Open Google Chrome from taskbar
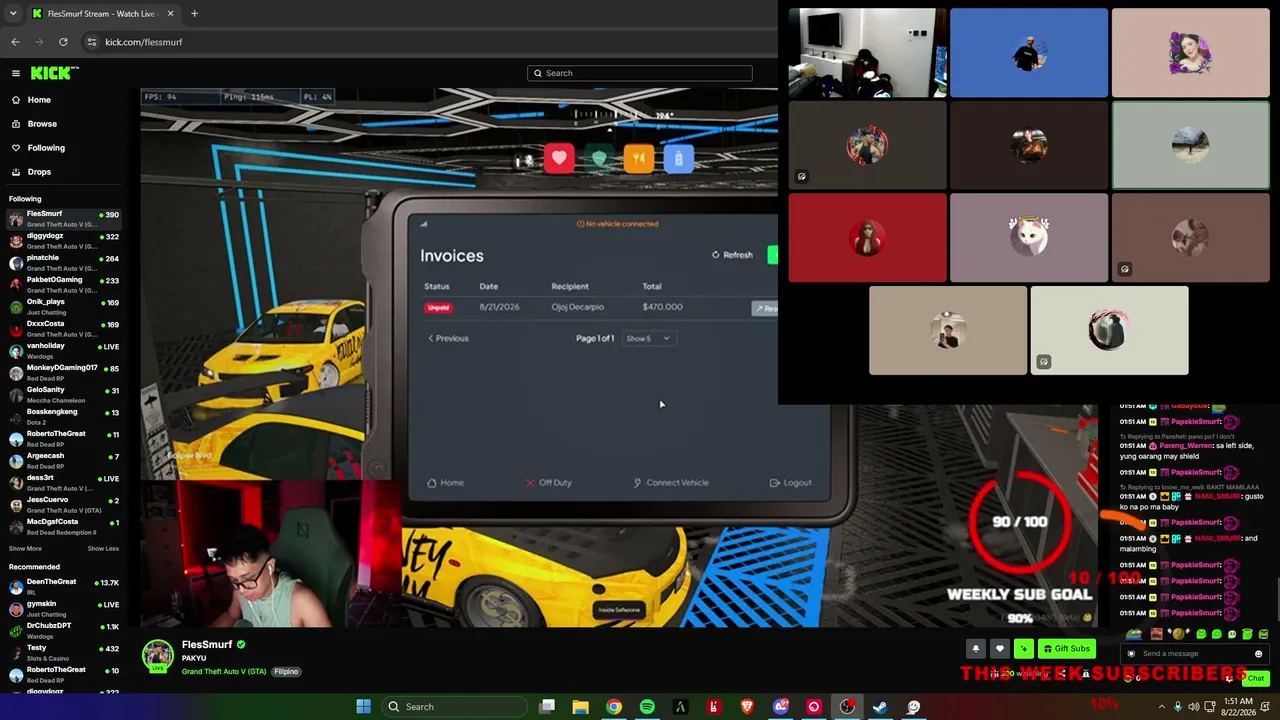1280x720 pixels. (x=613, y=707)
